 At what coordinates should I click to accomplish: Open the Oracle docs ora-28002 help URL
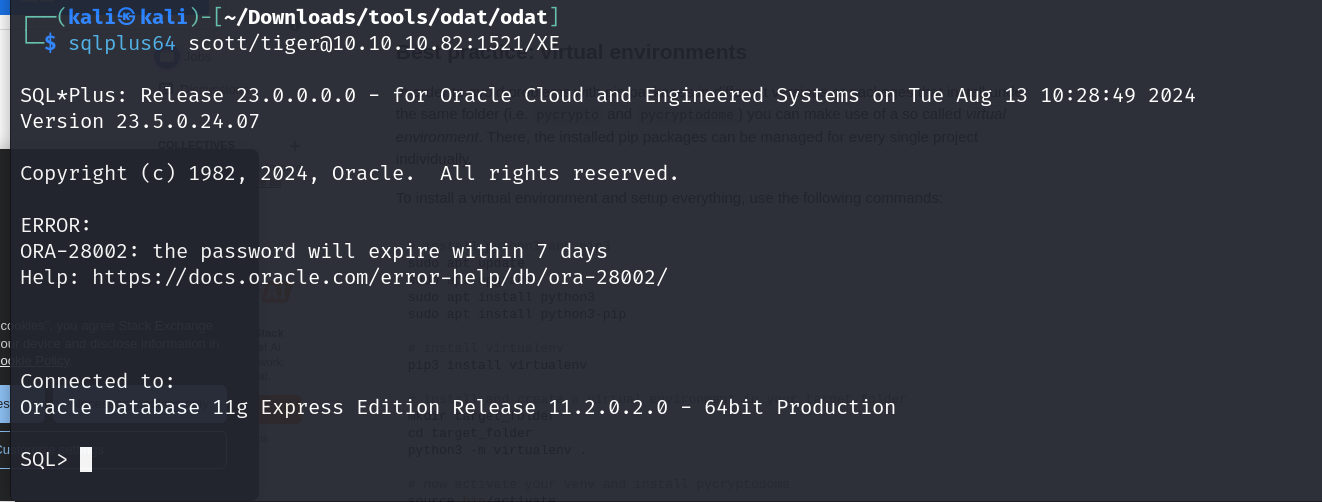pos(380,277)
